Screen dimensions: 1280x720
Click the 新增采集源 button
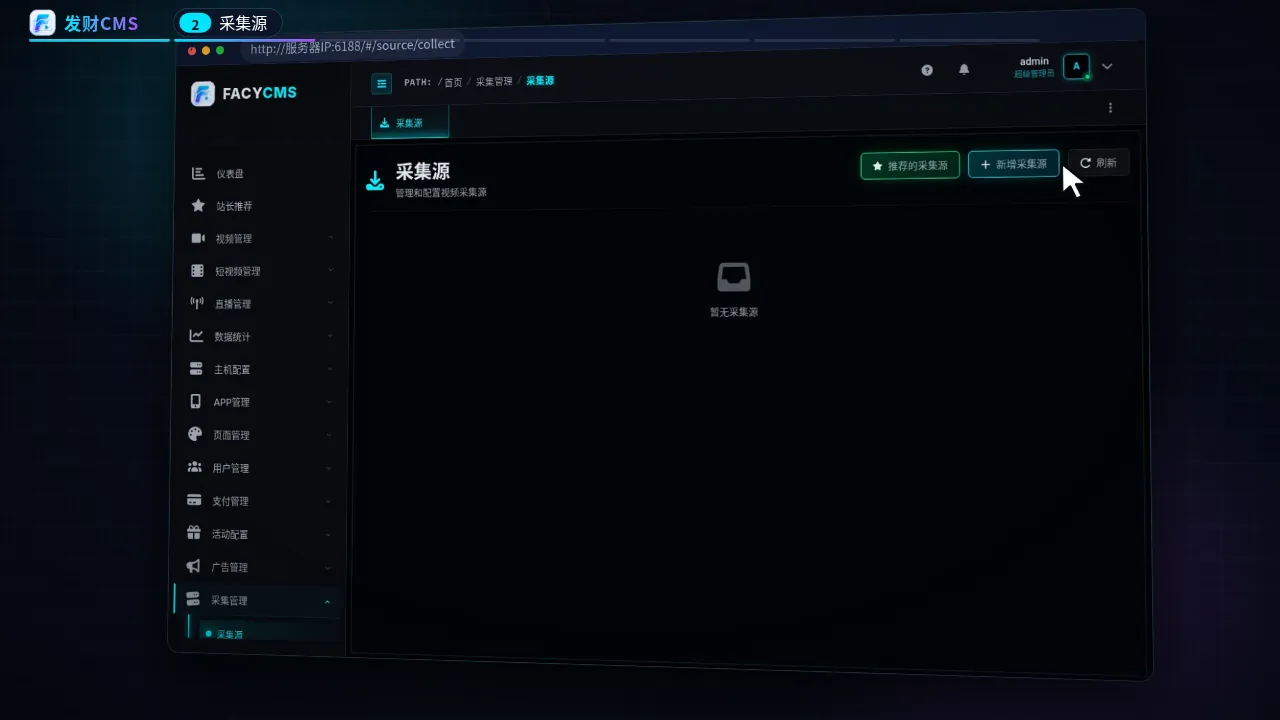point(1013,164)
